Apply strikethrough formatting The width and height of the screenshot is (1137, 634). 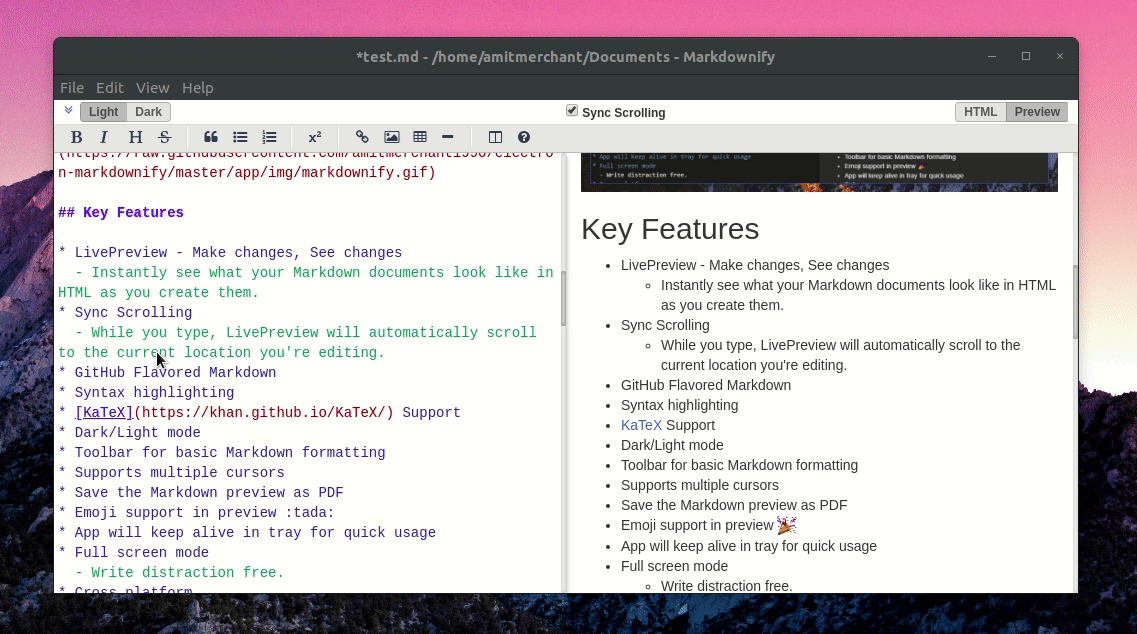coord(165,137)
